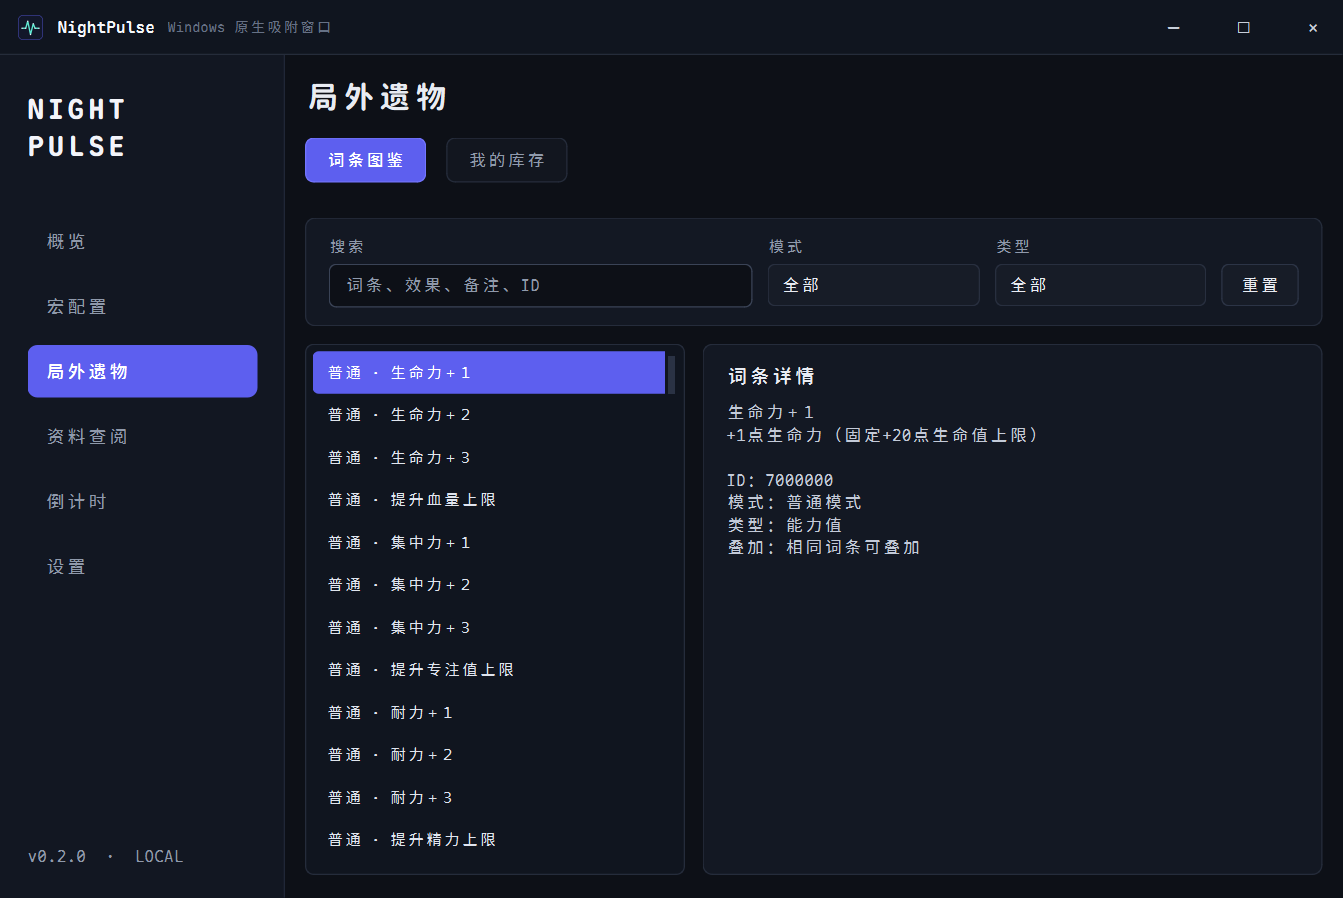
Task: Click the ID: 7000000 value in details
Action: (780, 480)
